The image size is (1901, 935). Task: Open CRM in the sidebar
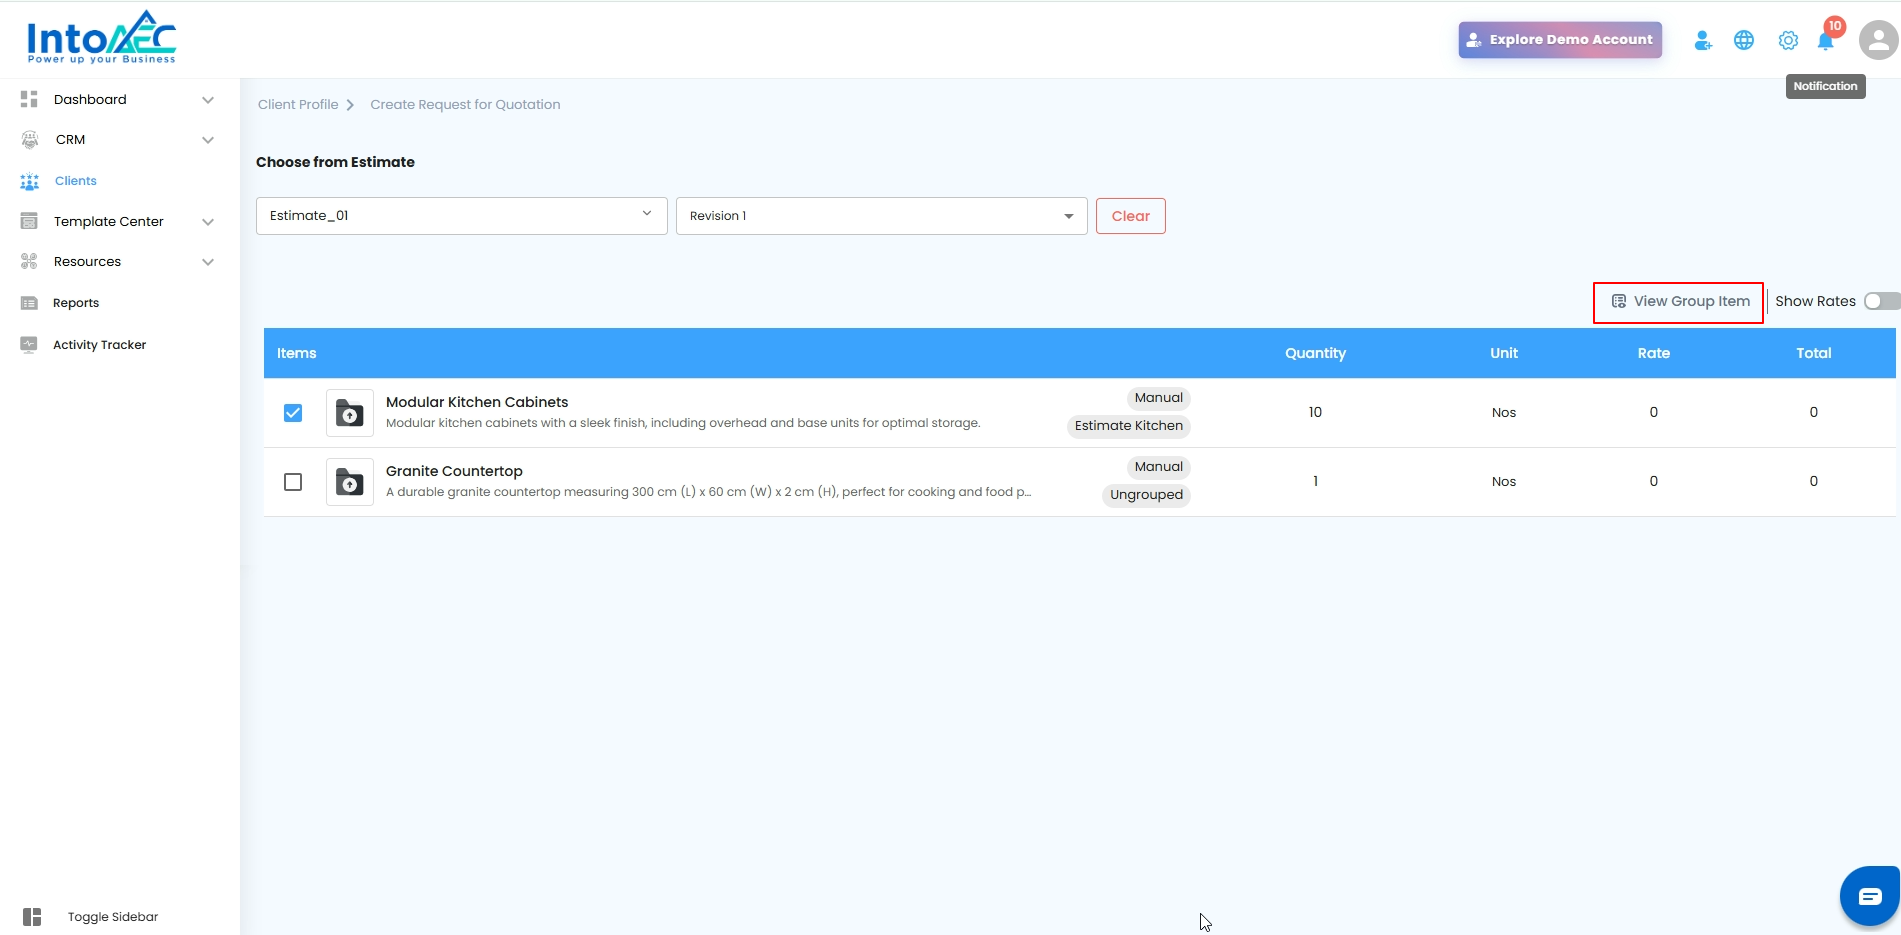tap(70, 140)
